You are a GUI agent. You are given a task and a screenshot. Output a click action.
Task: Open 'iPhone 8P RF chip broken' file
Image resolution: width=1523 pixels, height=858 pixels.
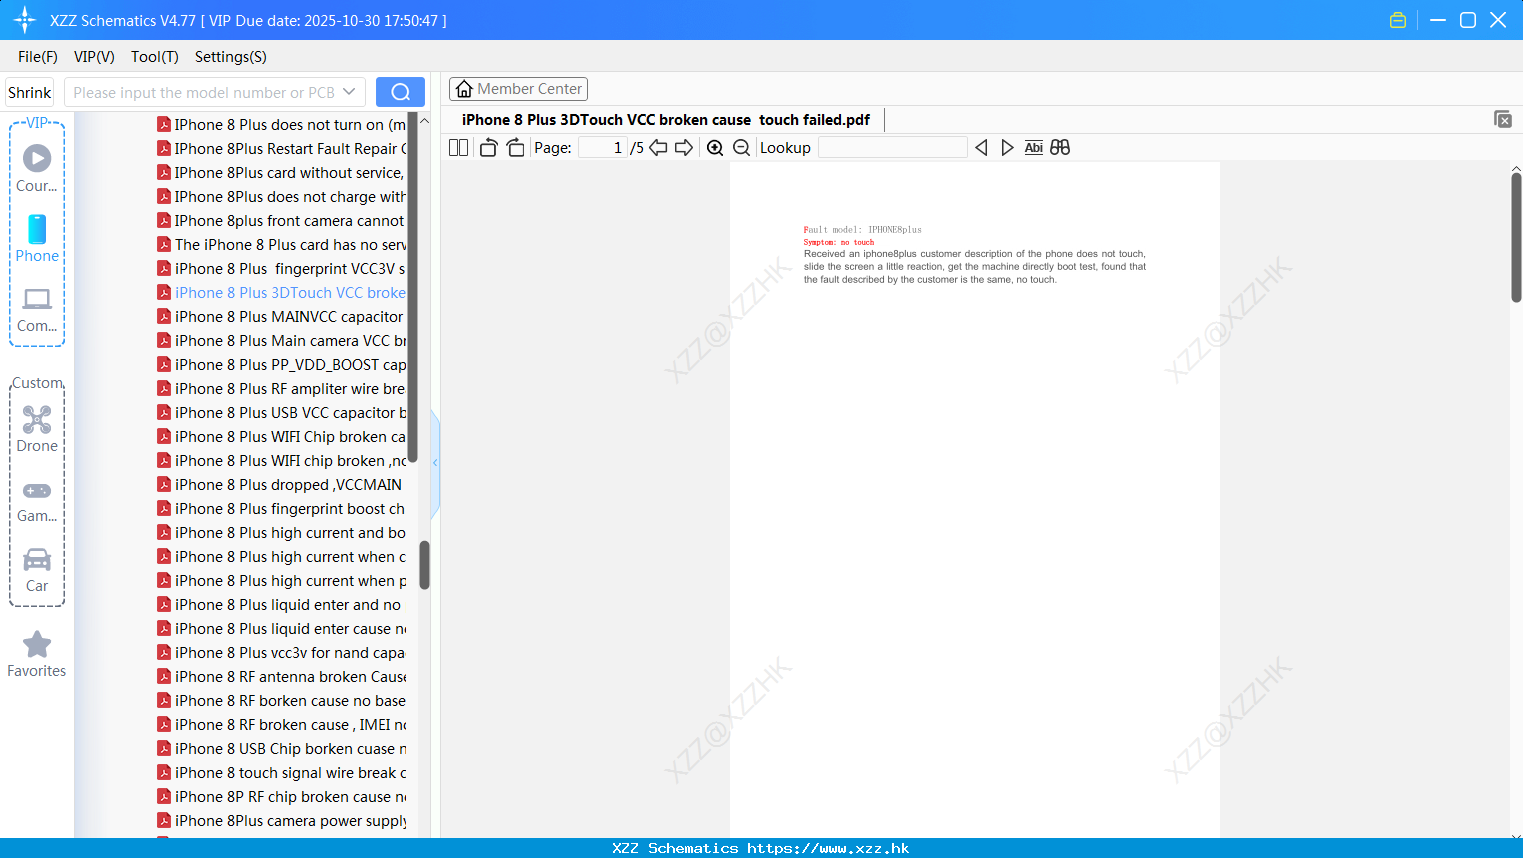281,797
